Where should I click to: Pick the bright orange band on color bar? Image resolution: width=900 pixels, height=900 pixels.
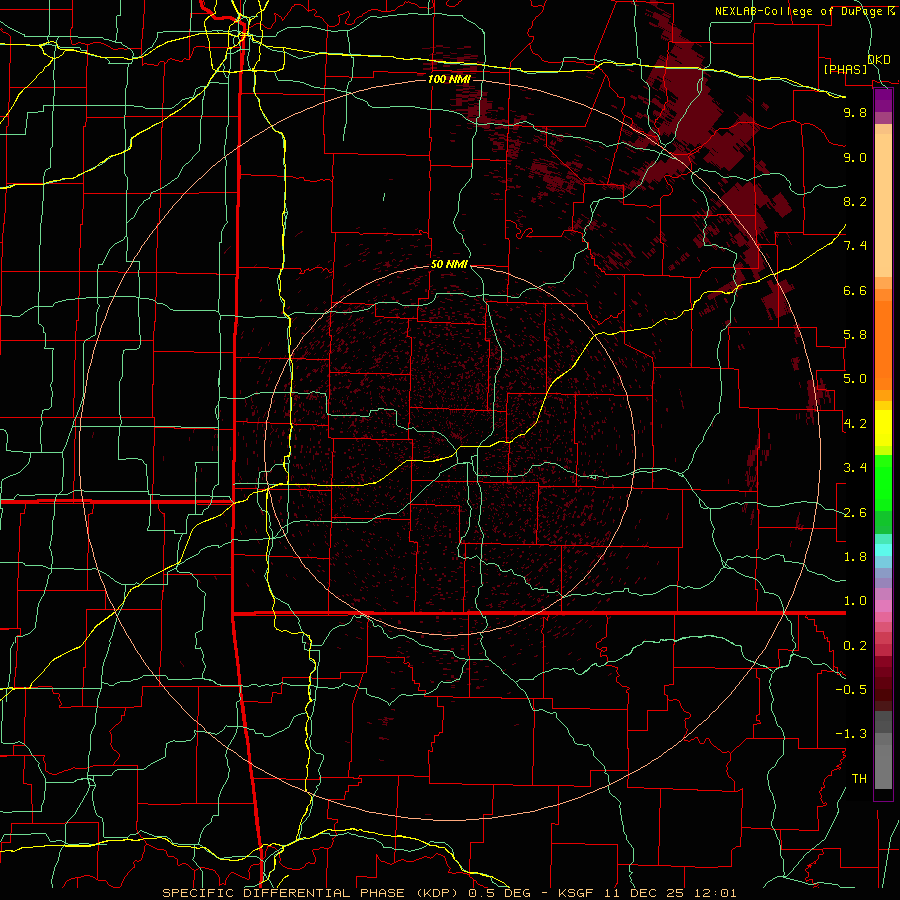tap(883, 346)
